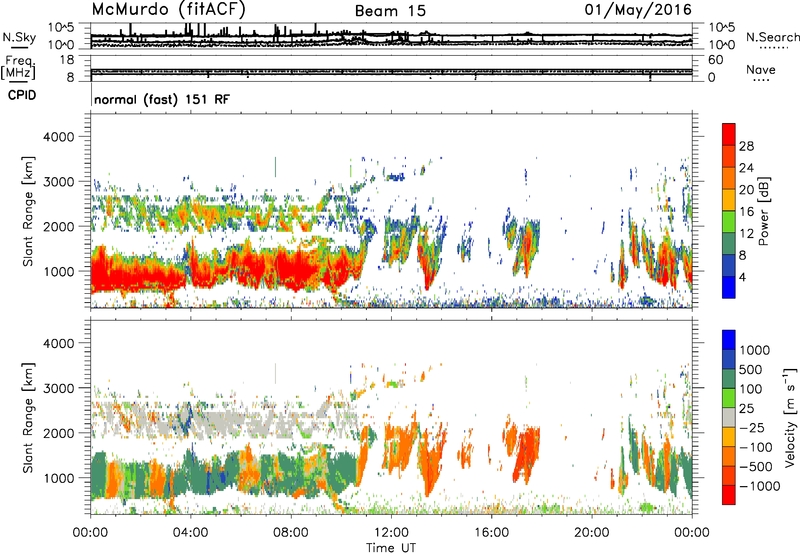The width and height of the screenshot is (800, 554).
Task: Click the 'Nave' legend label
Action: (x=761, y=69)
